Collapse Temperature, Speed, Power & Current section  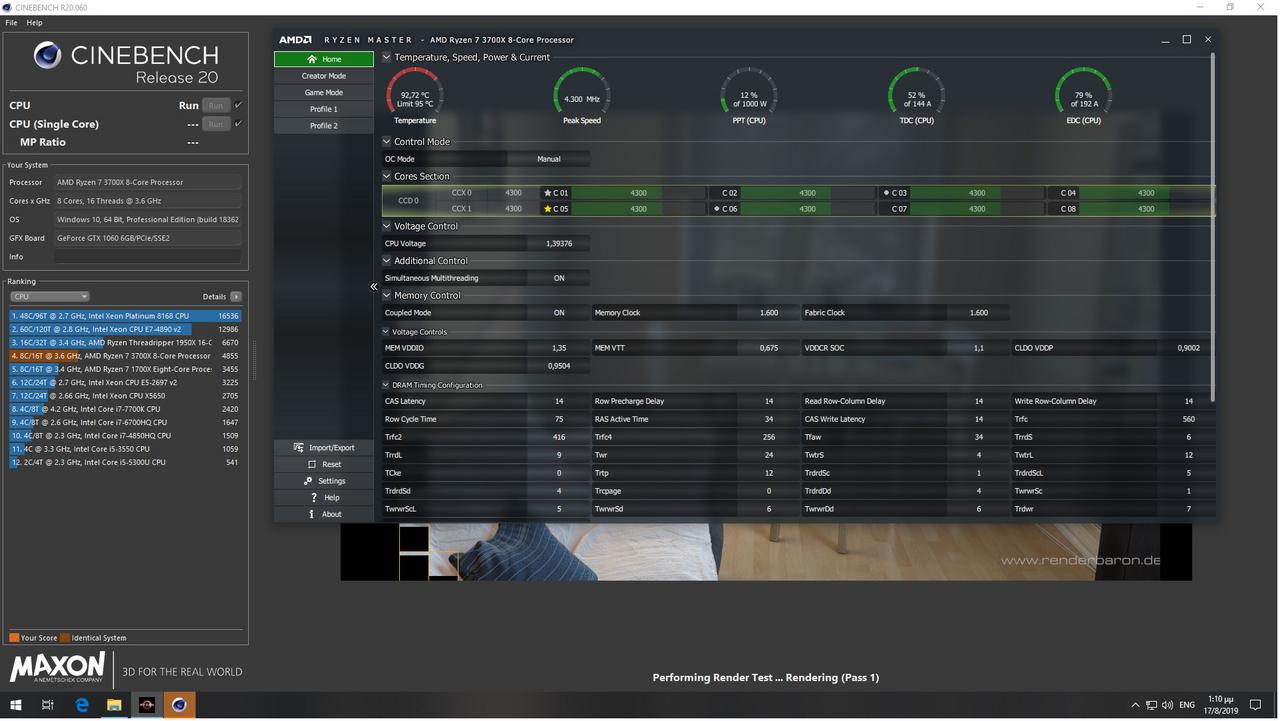(x=387, y=57)
